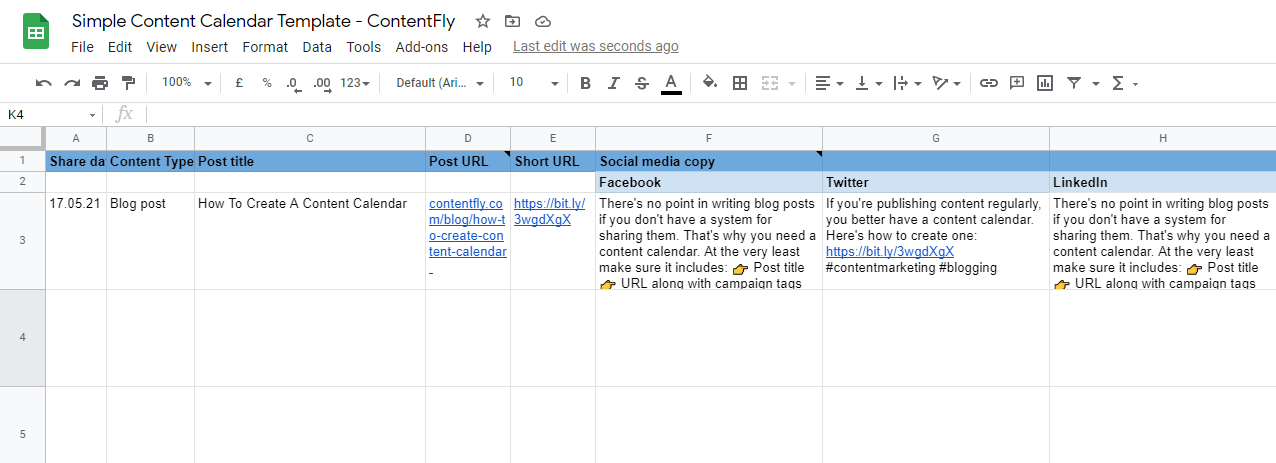Open the fill color picker
Viewport: 1276px width, 463px height.
coord(710,83)
